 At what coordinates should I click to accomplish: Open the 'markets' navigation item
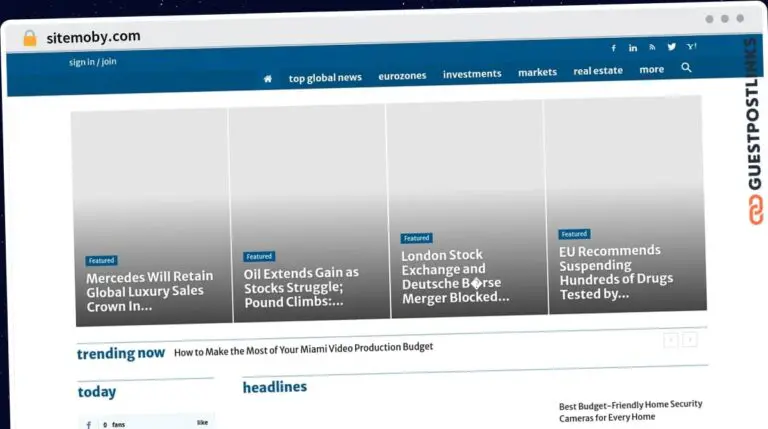coord(537,72)
